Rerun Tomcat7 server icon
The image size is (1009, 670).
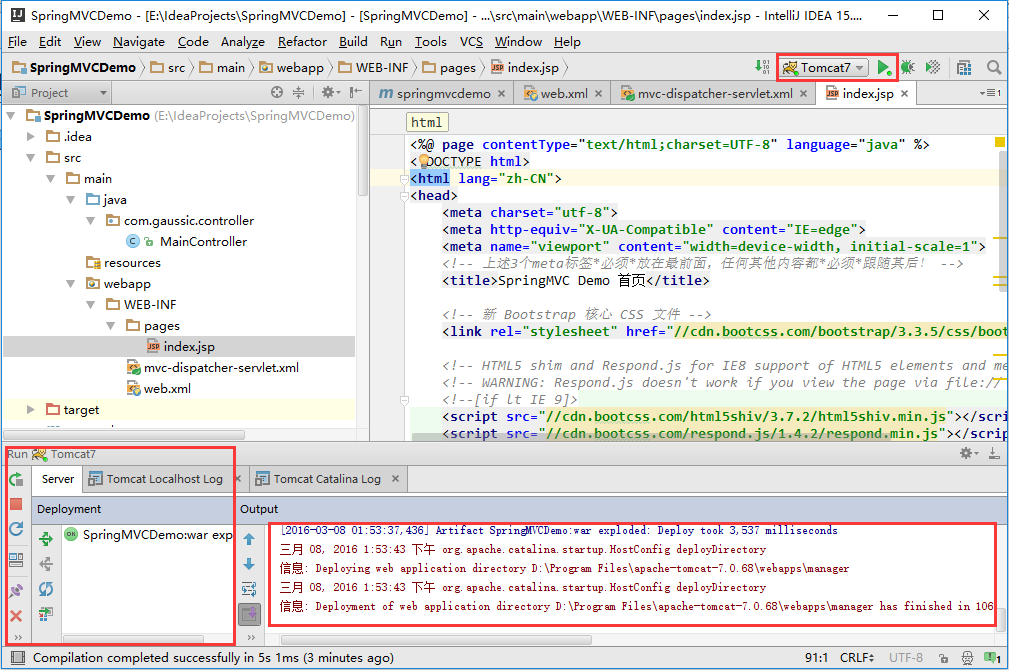(16, 479)
